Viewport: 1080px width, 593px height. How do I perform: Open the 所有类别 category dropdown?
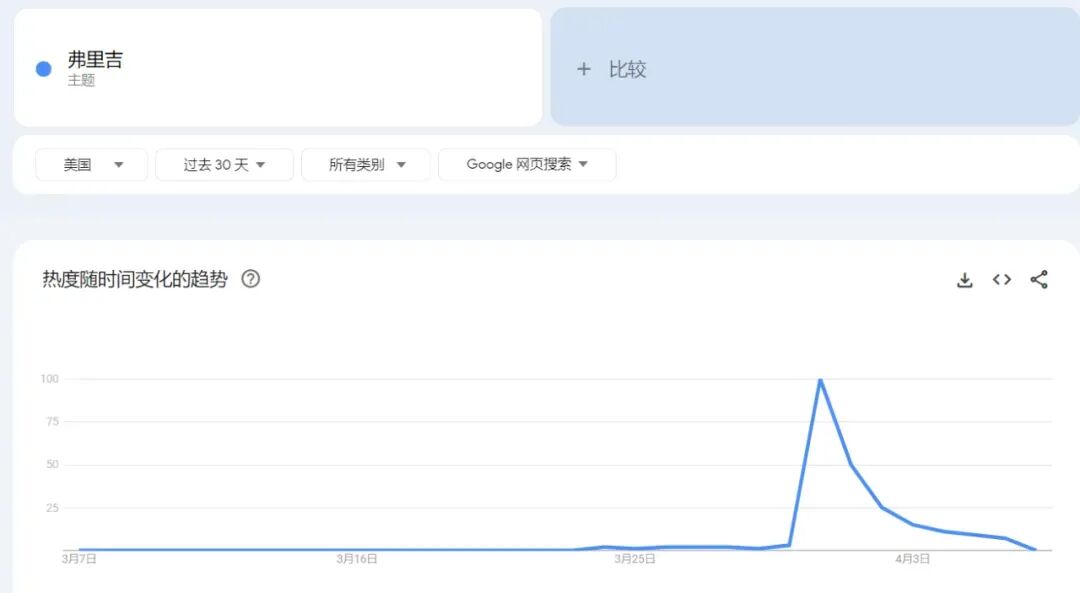(366, 165)
